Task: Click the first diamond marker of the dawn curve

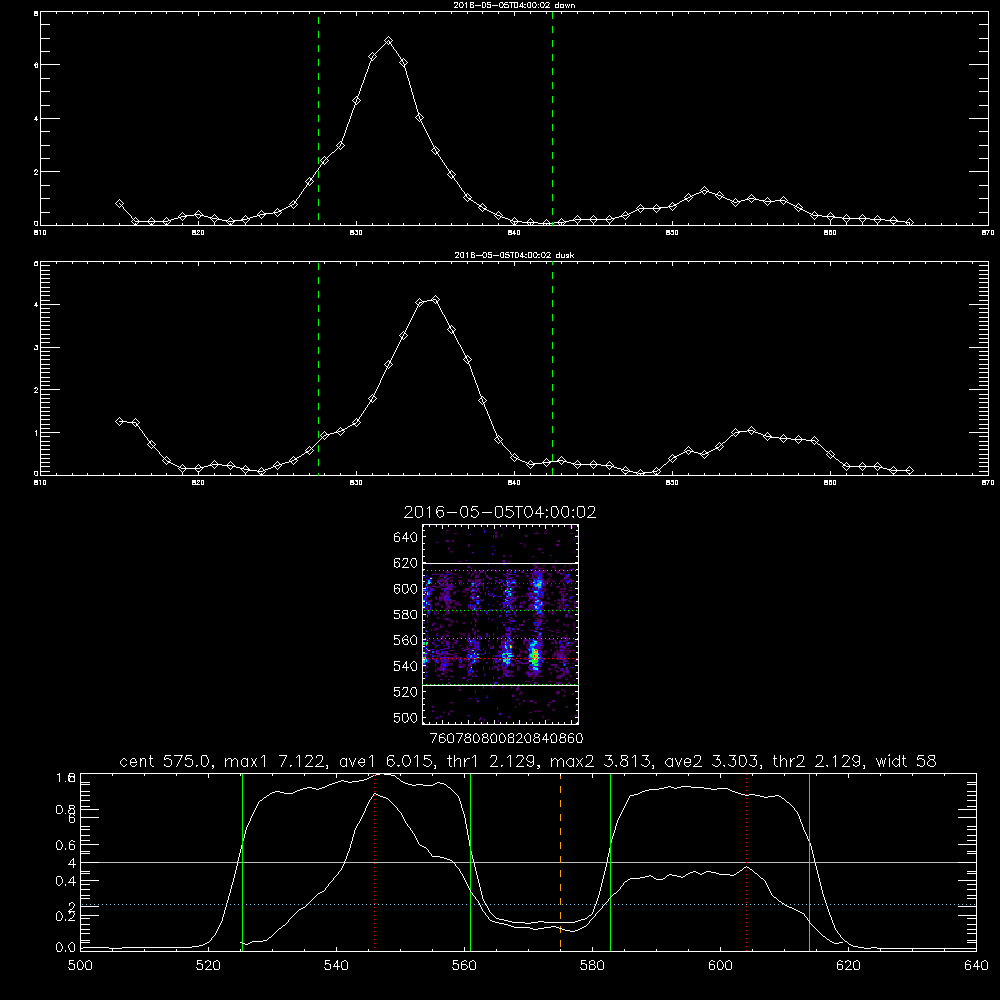Action: point(119,204)
